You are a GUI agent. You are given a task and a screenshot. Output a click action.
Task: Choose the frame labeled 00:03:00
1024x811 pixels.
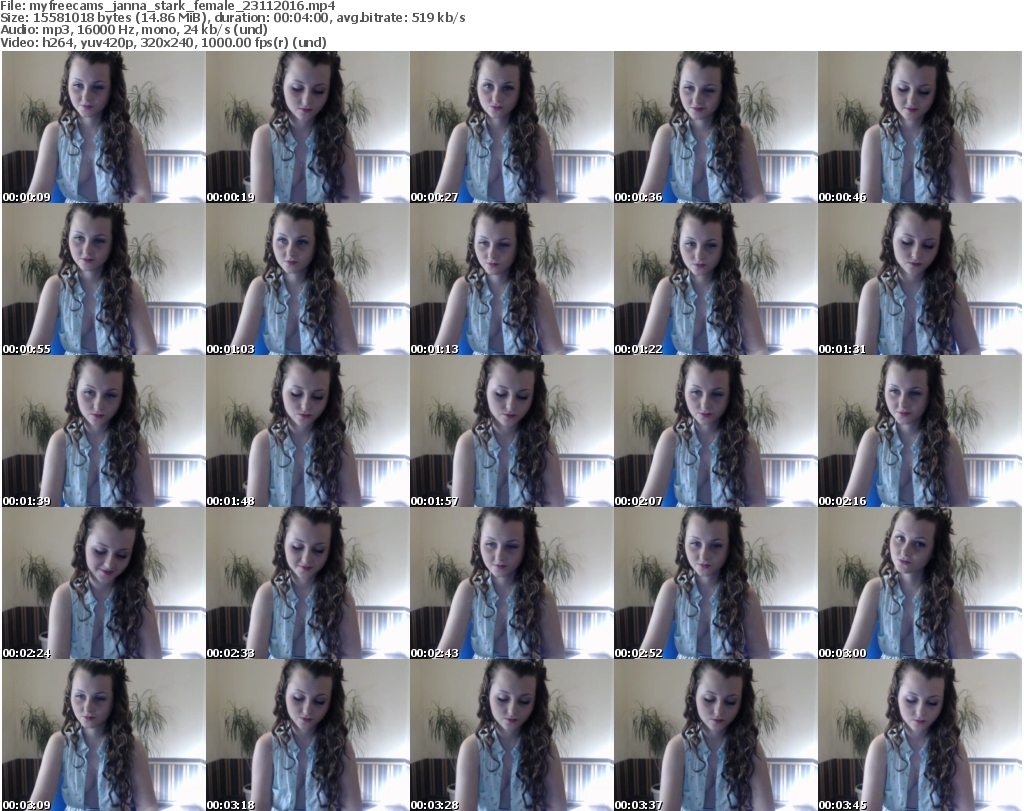tap(920, 583)
